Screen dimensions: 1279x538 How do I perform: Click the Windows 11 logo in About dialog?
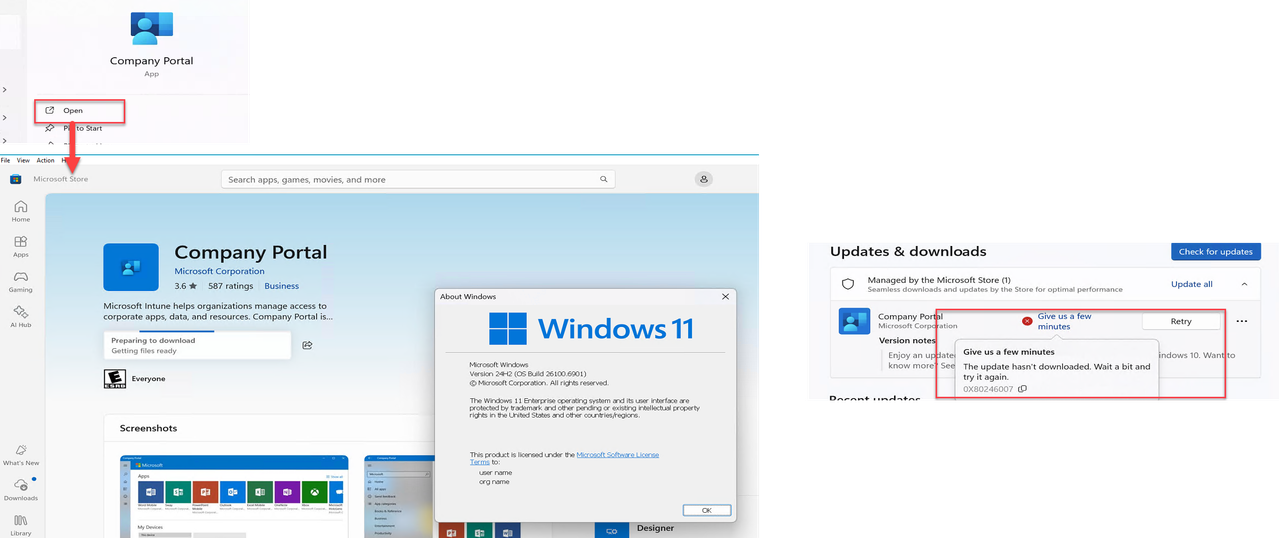click(x=592, y=328)
